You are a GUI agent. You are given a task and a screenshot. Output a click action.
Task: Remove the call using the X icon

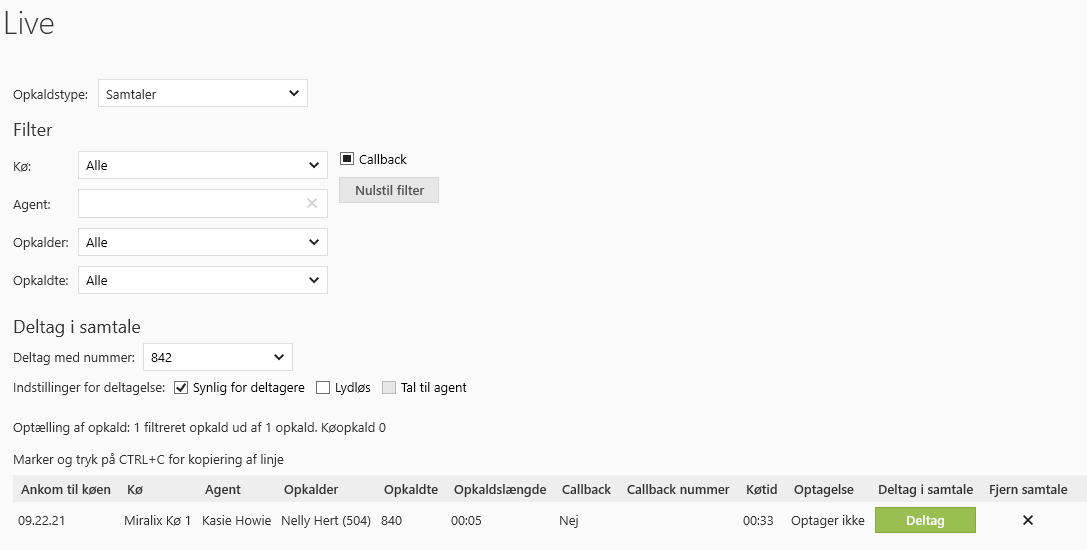[1027, 520]
